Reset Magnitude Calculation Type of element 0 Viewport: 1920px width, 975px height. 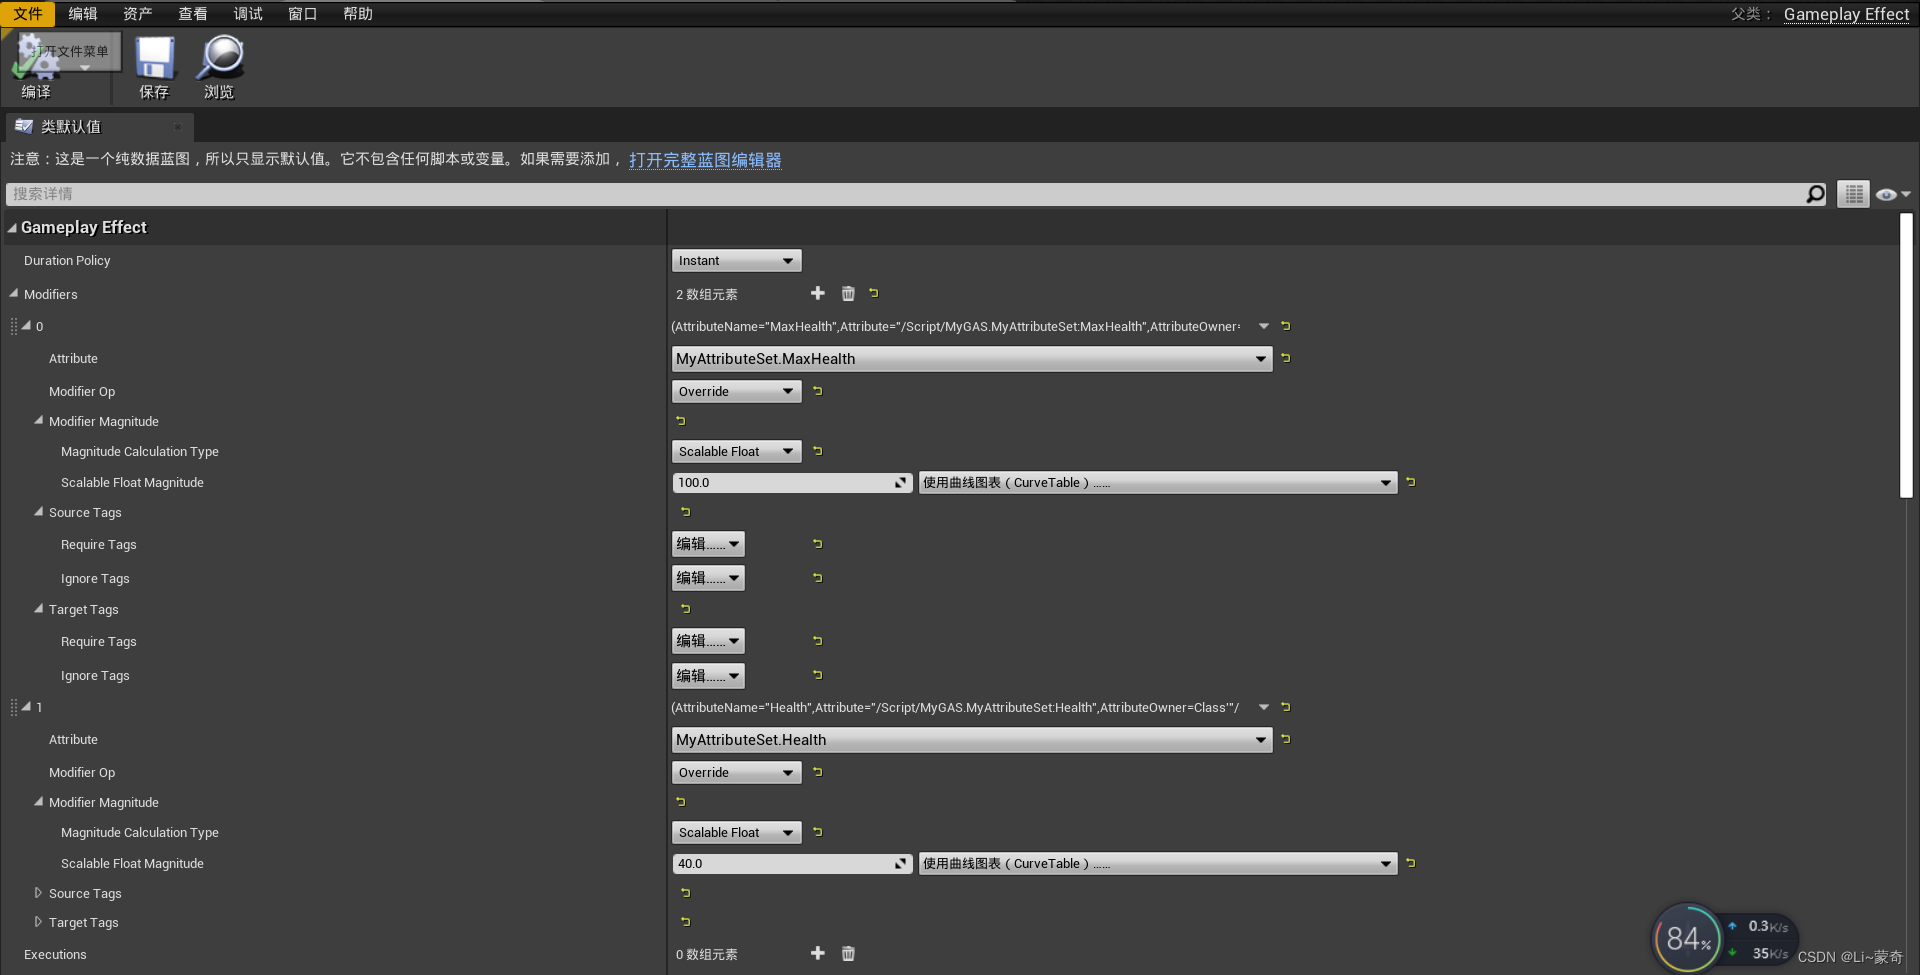point(818,451)
